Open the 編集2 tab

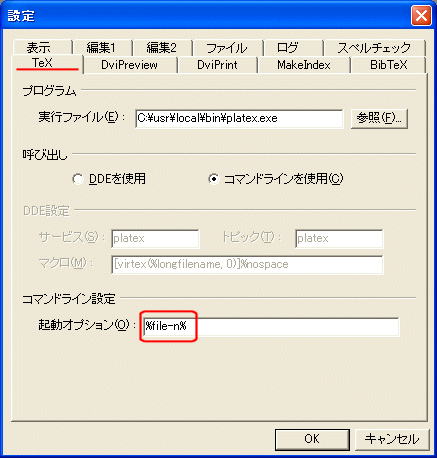(x=162, y=48)
